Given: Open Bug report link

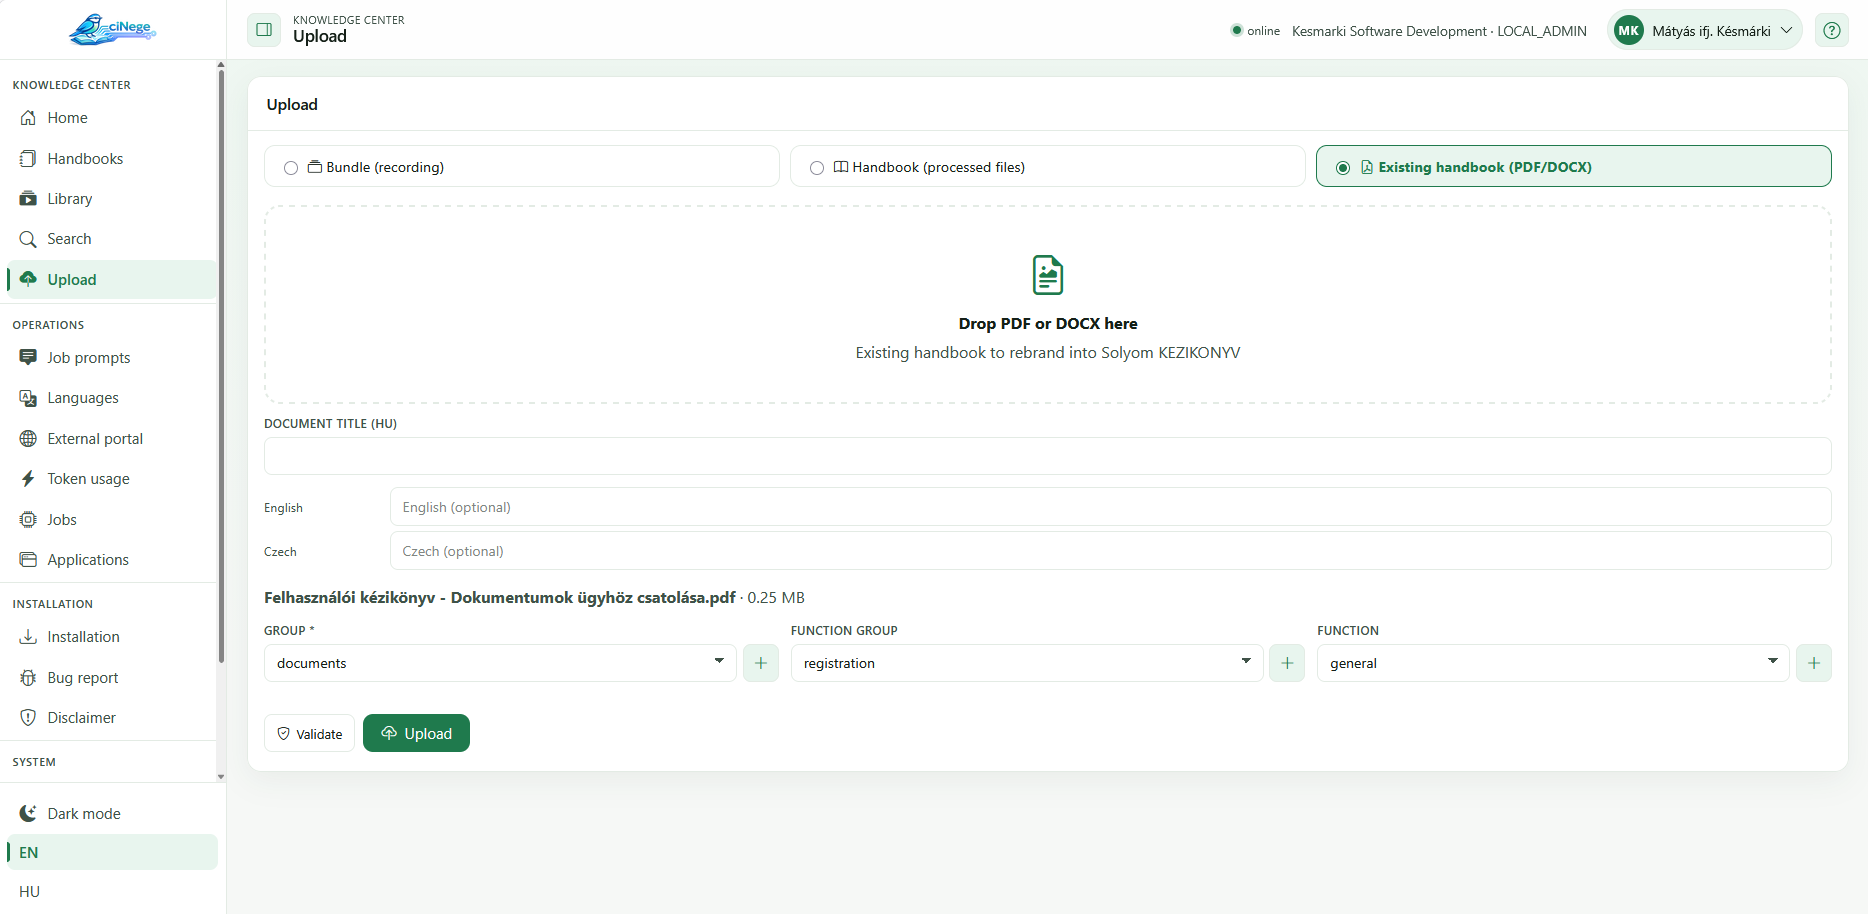Looking at the screenshot, I should pos(112,678).
